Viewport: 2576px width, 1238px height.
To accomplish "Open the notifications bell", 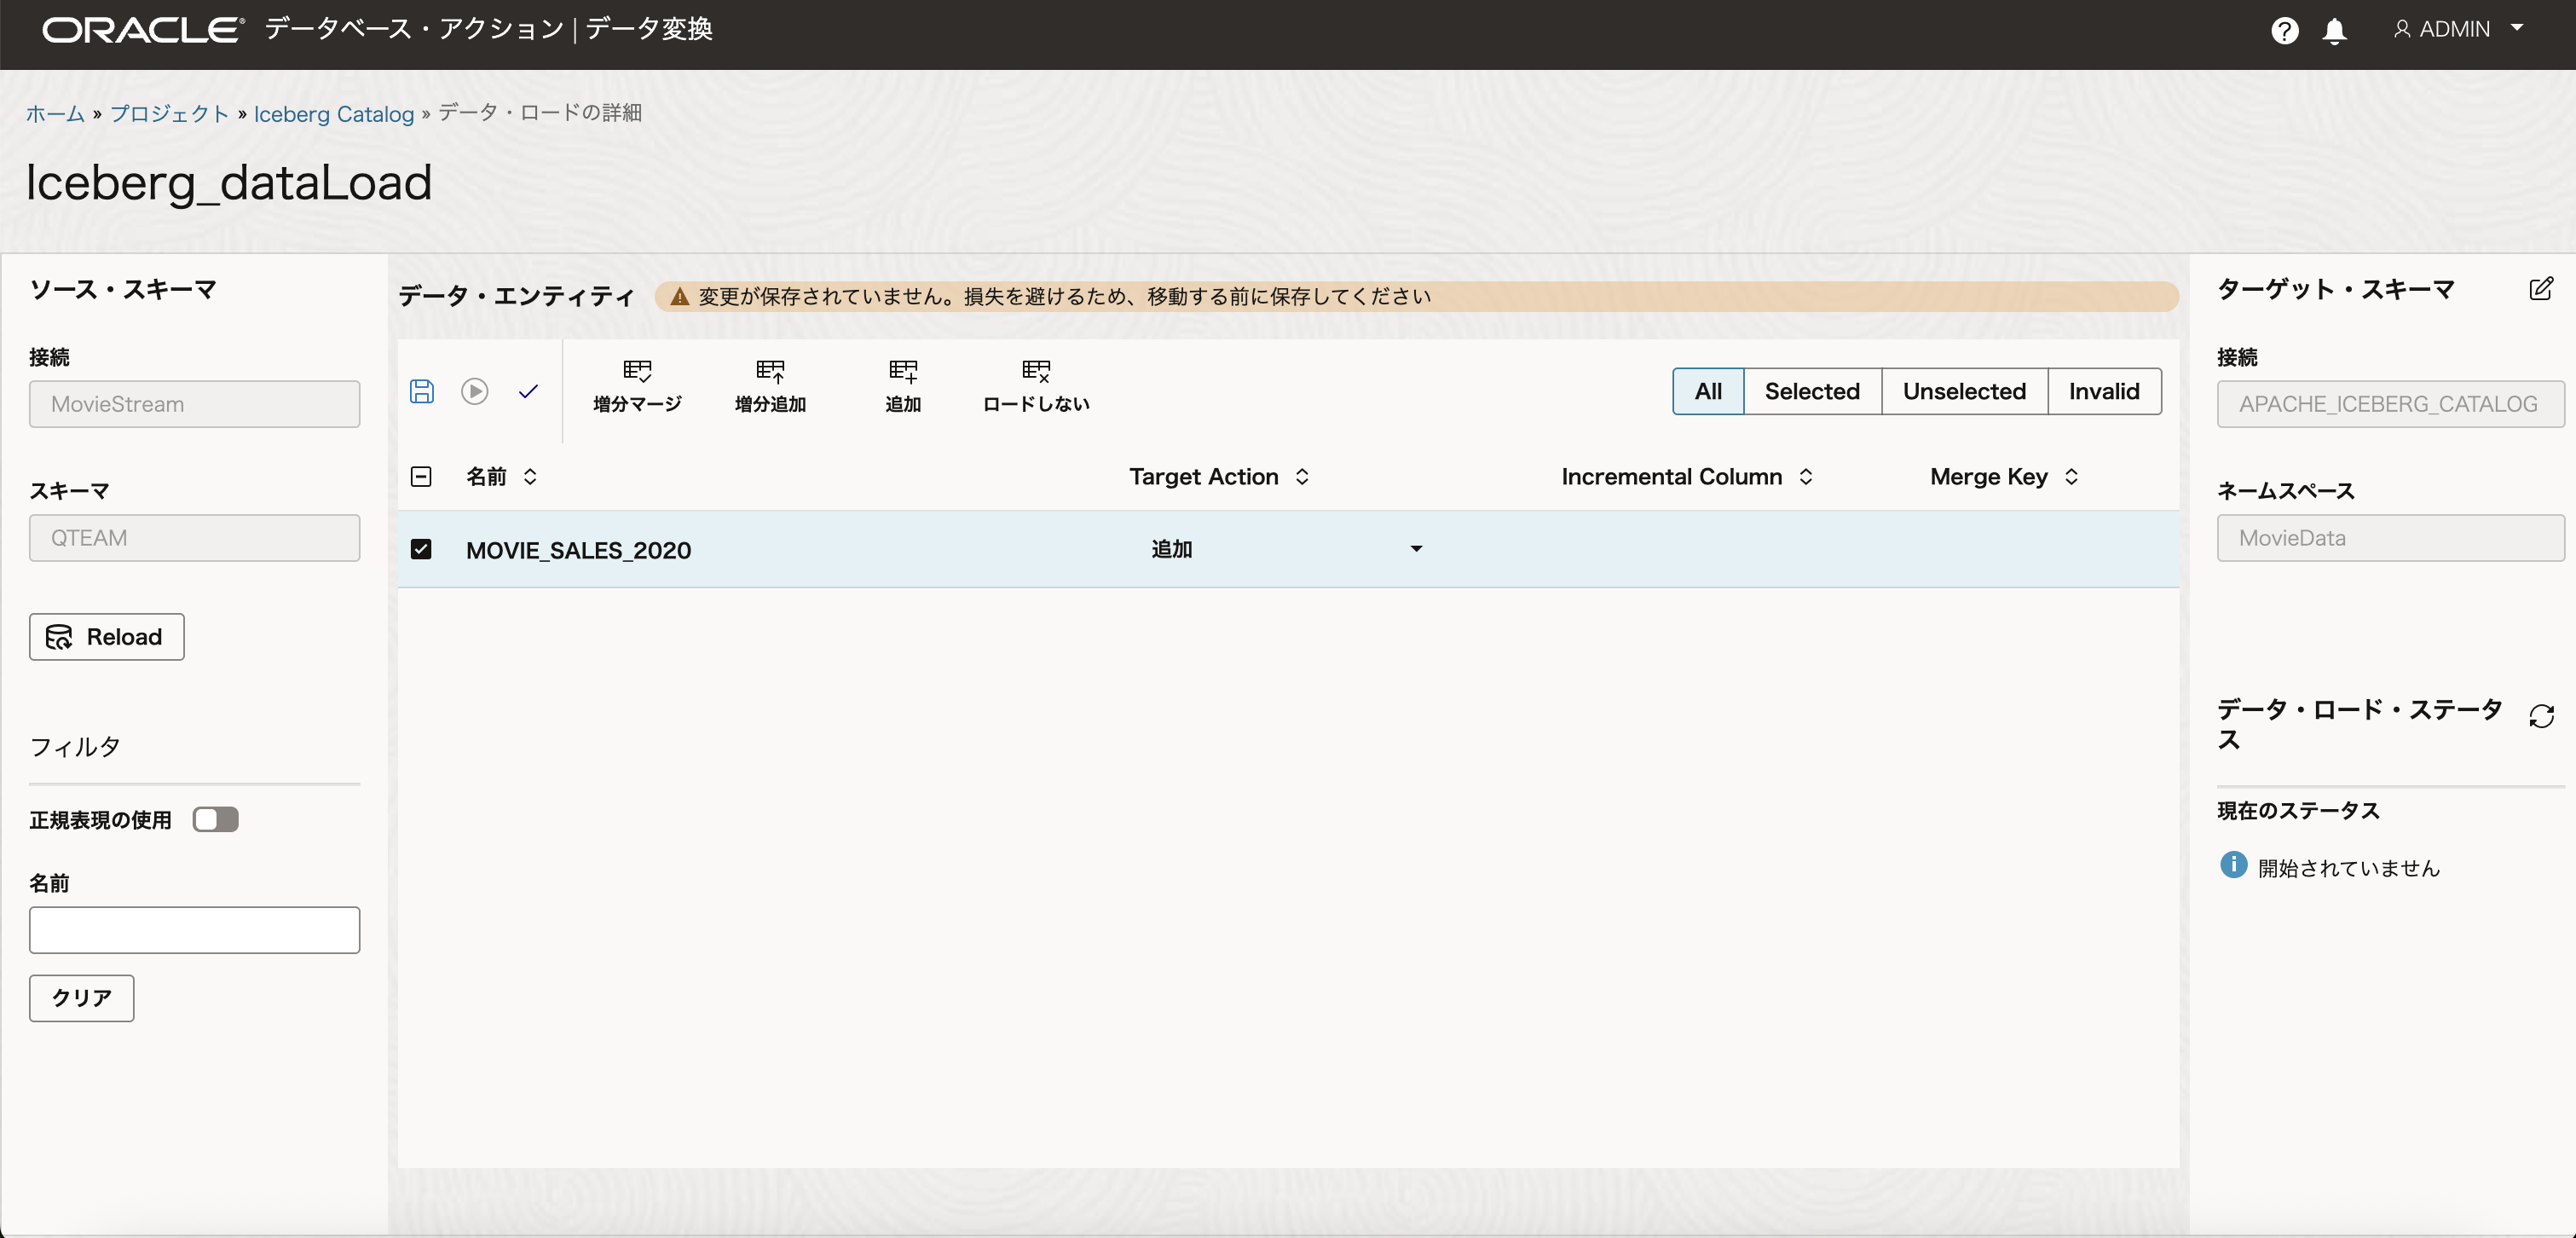I will [2334, 30].
